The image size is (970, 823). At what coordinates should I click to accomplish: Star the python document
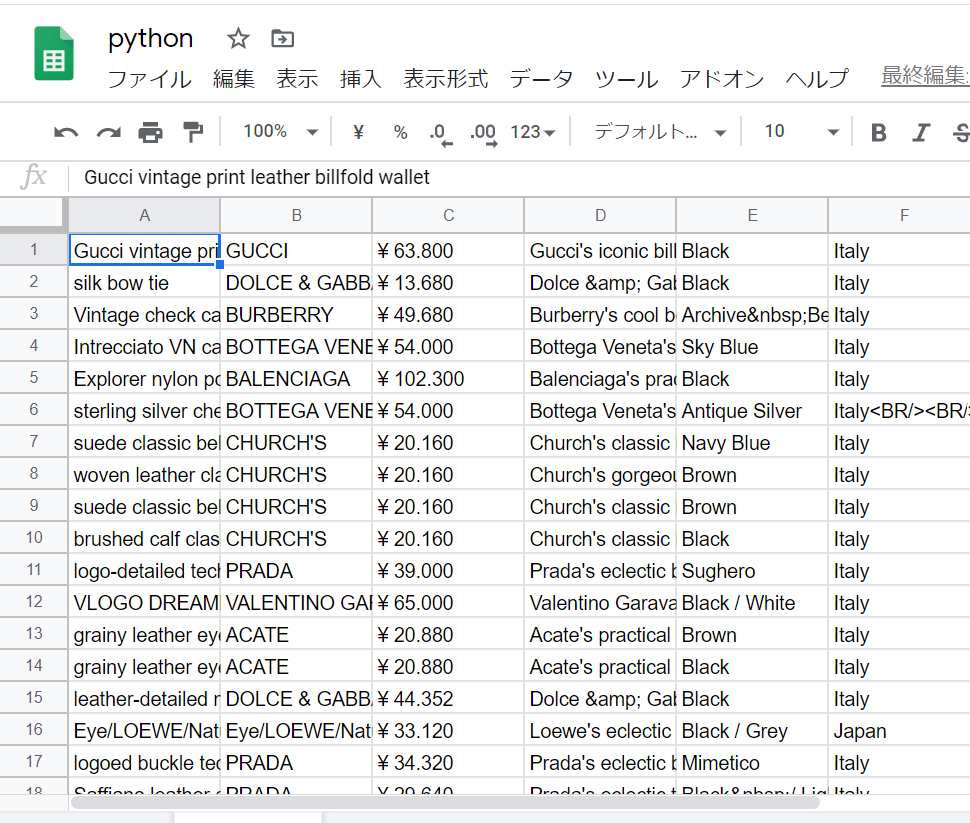(x=238, y=39)
